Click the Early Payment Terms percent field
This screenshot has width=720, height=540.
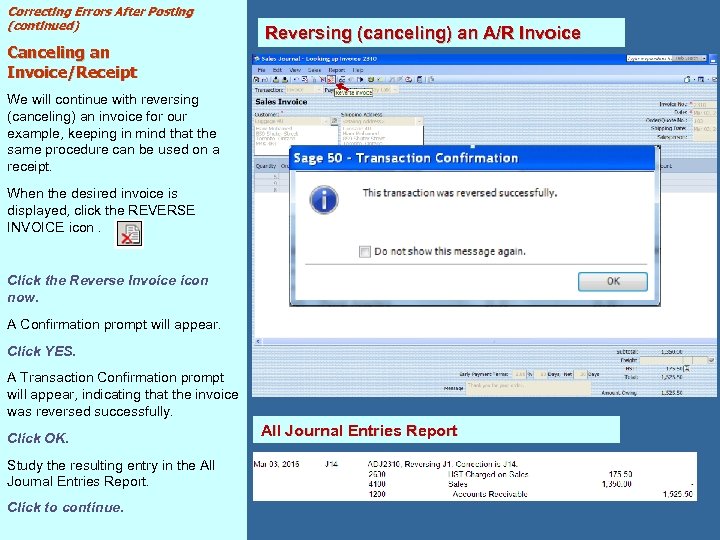tap(519, 374)
